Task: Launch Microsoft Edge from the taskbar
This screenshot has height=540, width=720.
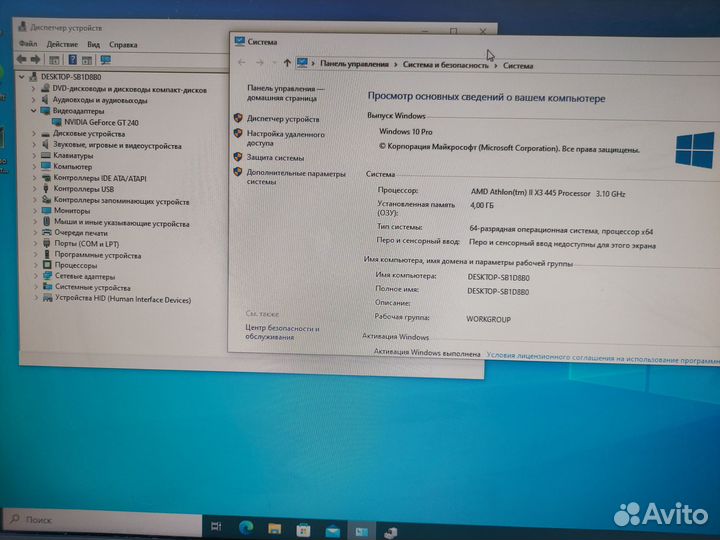Action: [x=246, y=527]
